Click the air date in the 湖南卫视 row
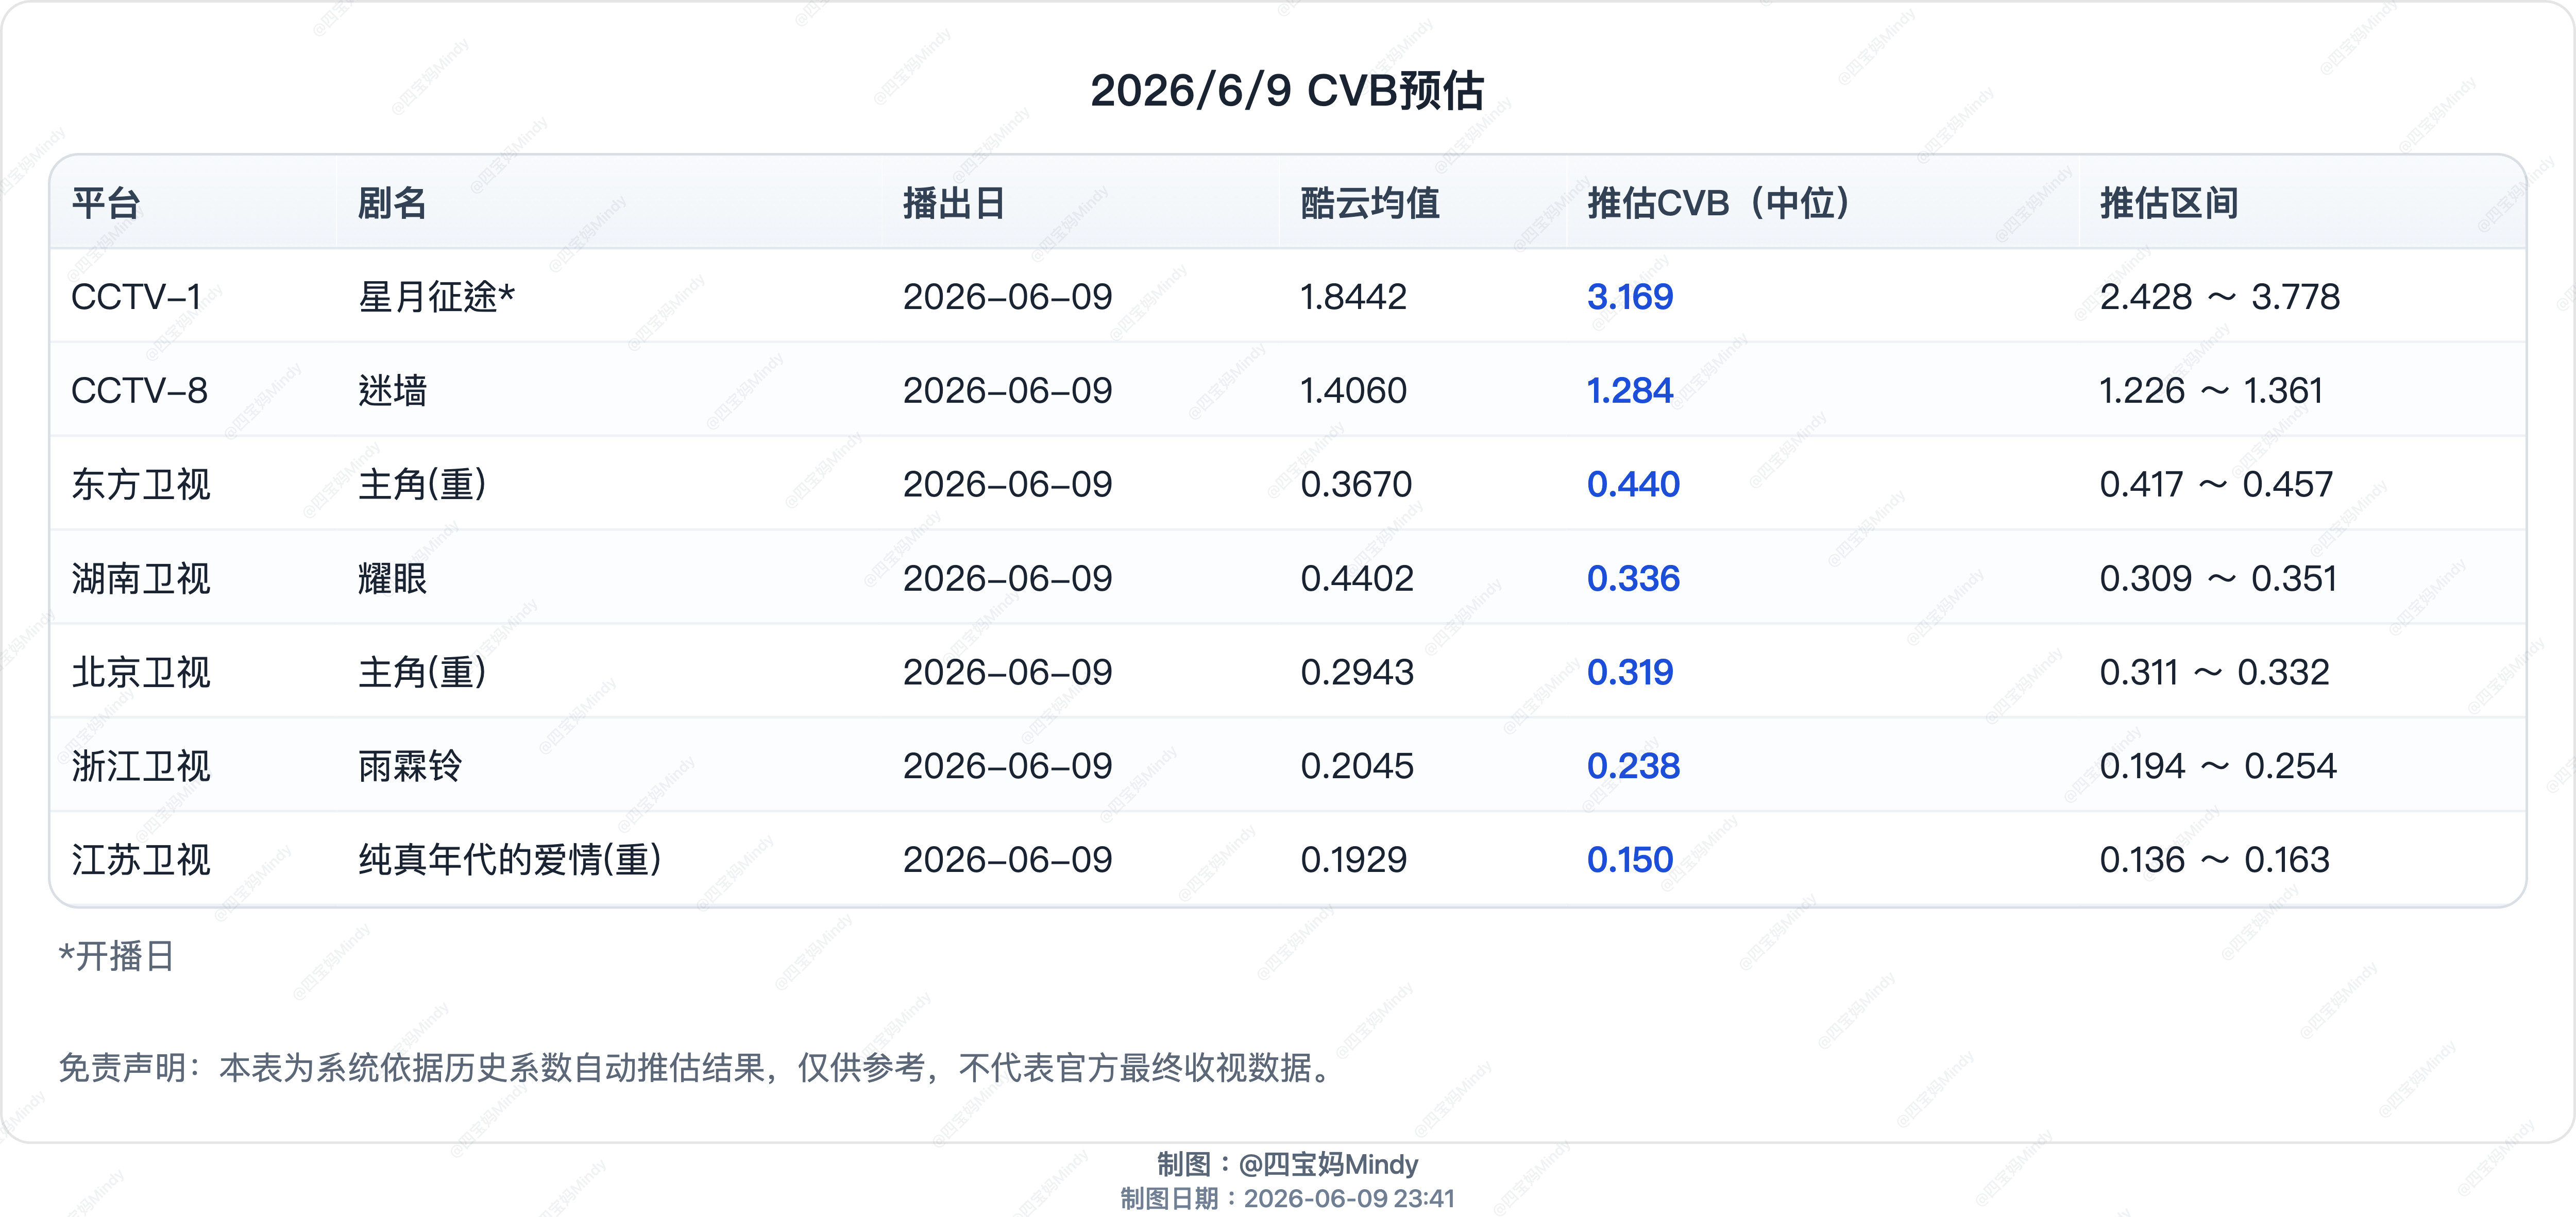 [x=1007, y=579]
